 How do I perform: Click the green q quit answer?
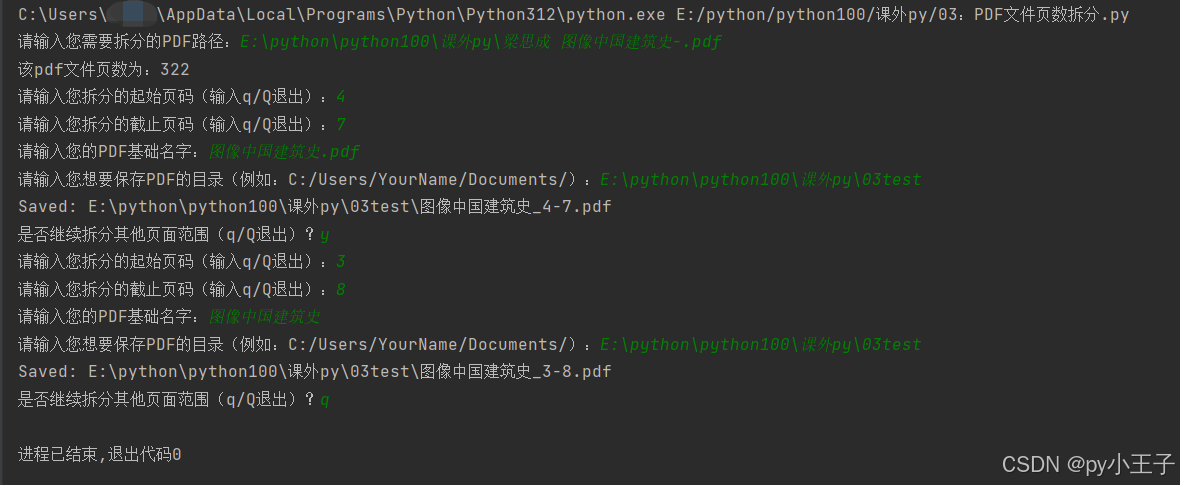click(324, 400)
